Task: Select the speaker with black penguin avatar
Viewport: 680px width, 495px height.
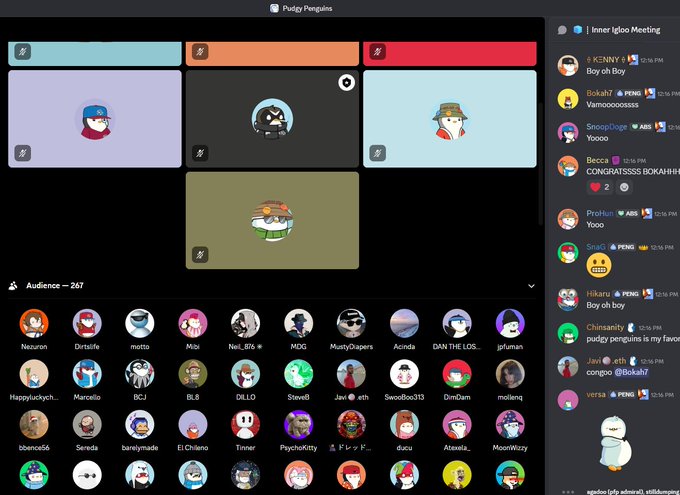Action: pyautogui.click(x=272, y=119)
